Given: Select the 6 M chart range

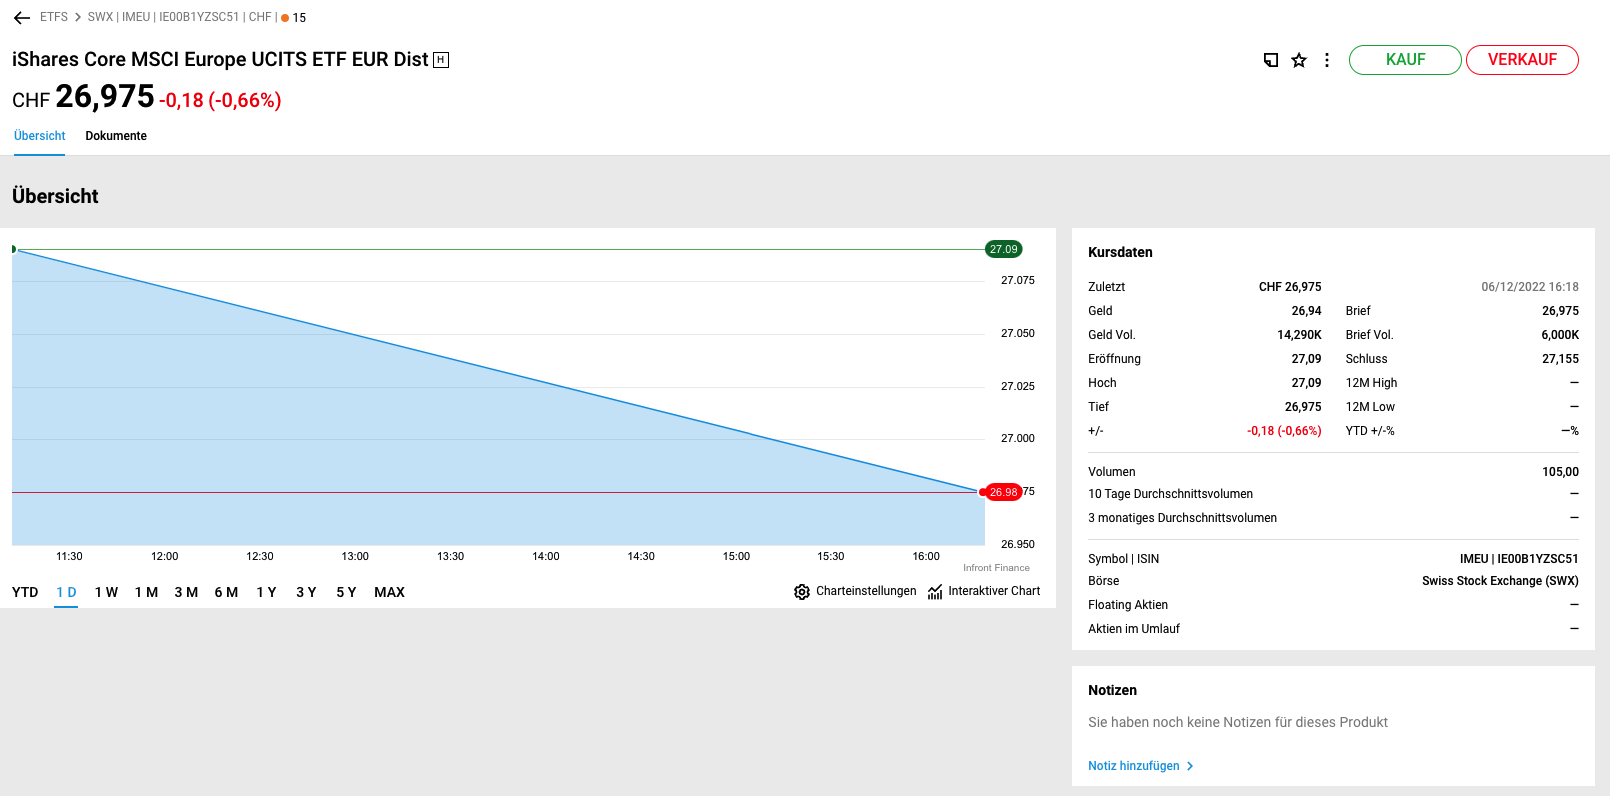Looking at the screenshot, I should (x=226, y=592).
